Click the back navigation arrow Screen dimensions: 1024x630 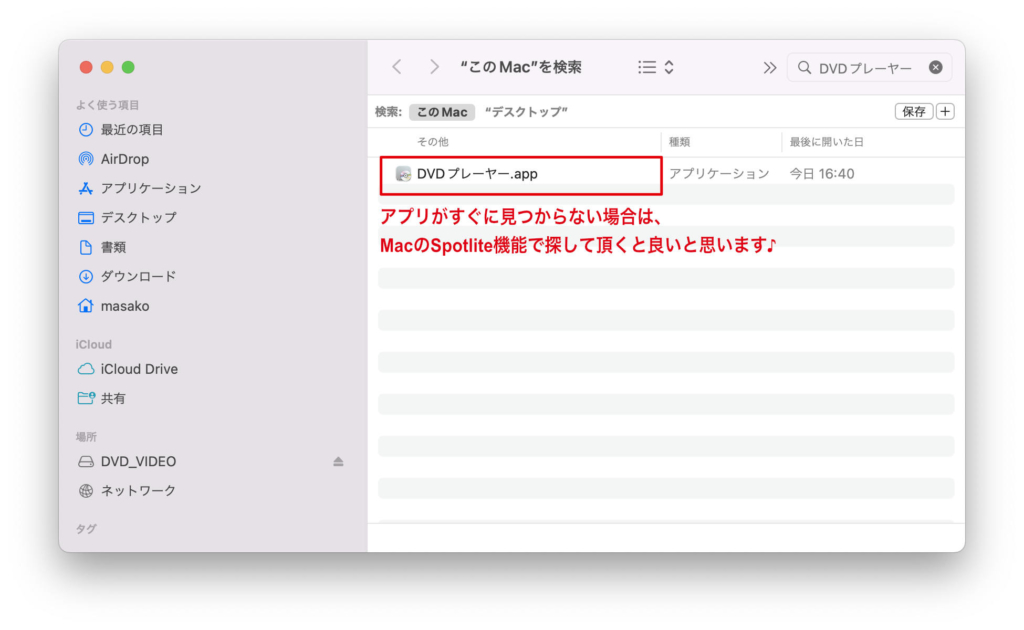pos(397,66)
